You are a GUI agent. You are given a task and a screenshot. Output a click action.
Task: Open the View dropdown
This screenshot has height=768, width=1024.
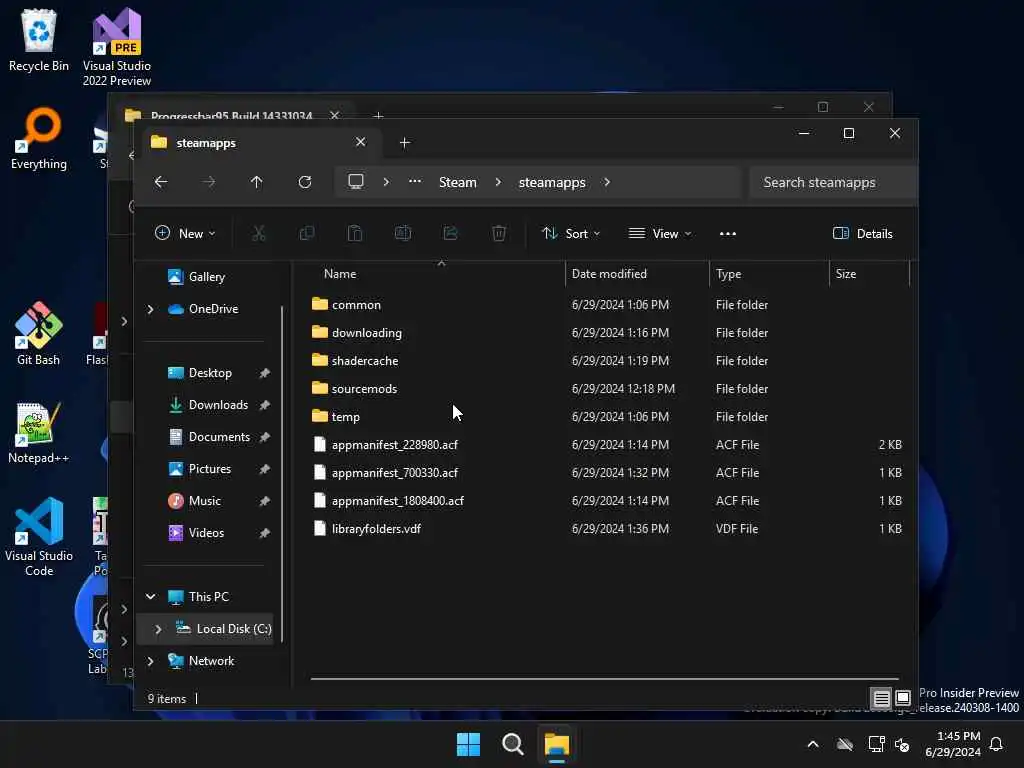point(660,234)
